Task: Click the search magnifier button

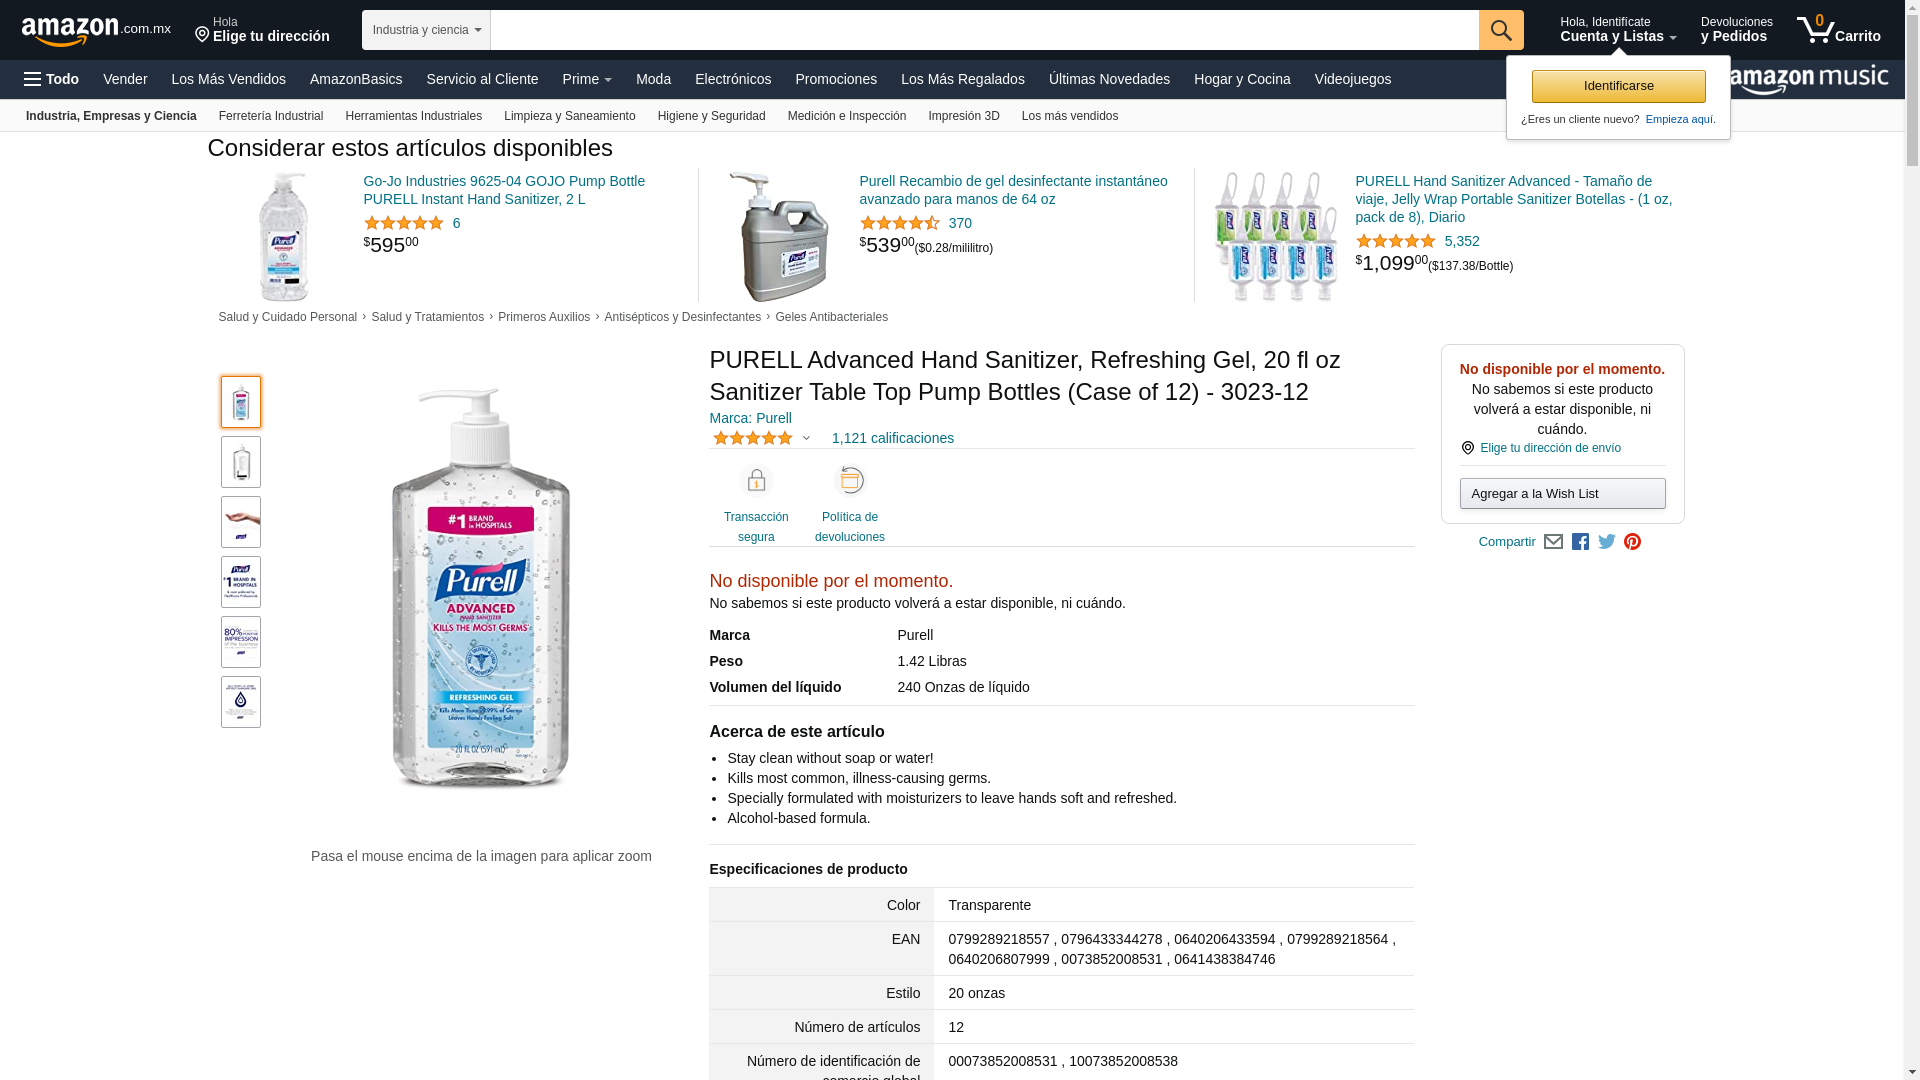Action: click(x=1501, y=30)
